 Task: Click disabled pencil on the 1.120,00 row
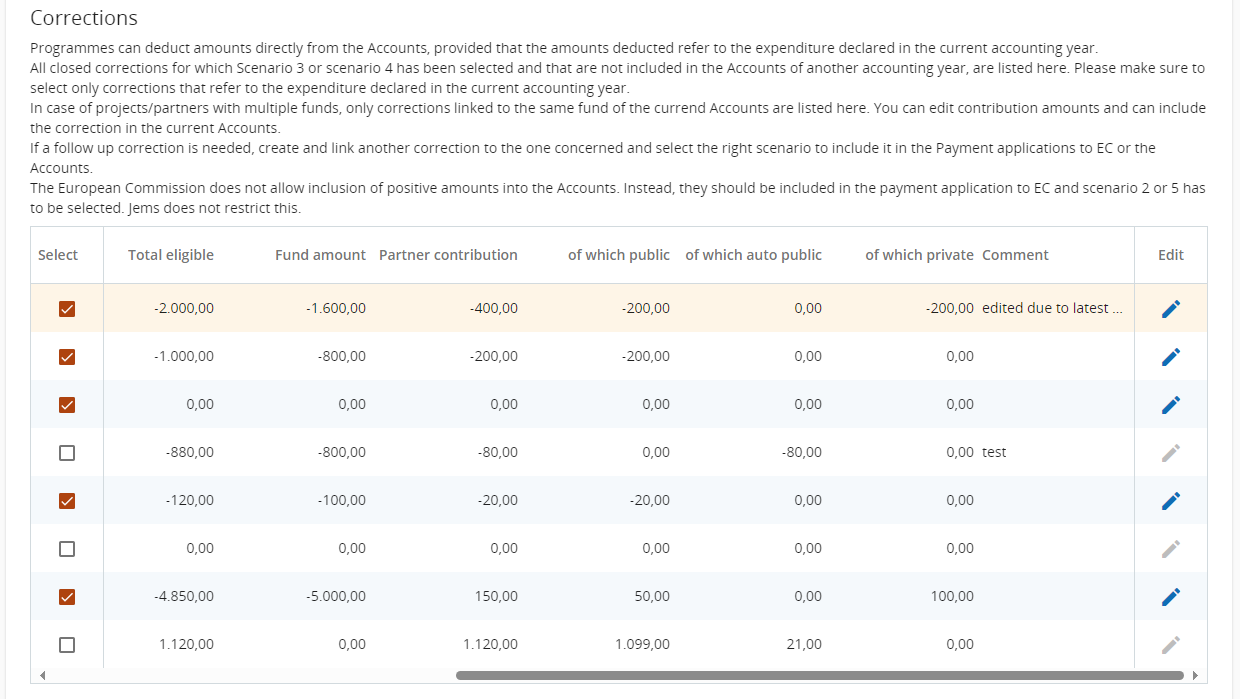coord(1171,645)
